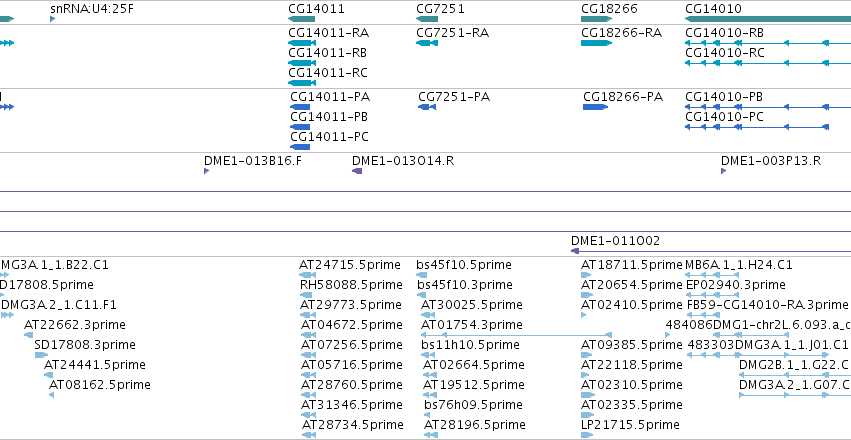Select the LP21715.5prime EST label
Image resolution: width=851 pixels, height=440 pixels.
(630, 424)
